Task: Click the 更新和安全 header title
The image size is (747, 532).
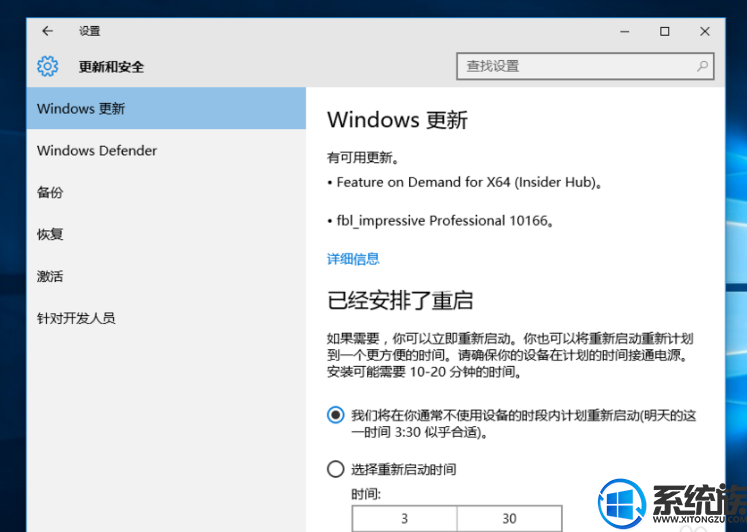Action: [x=111, y=67]
